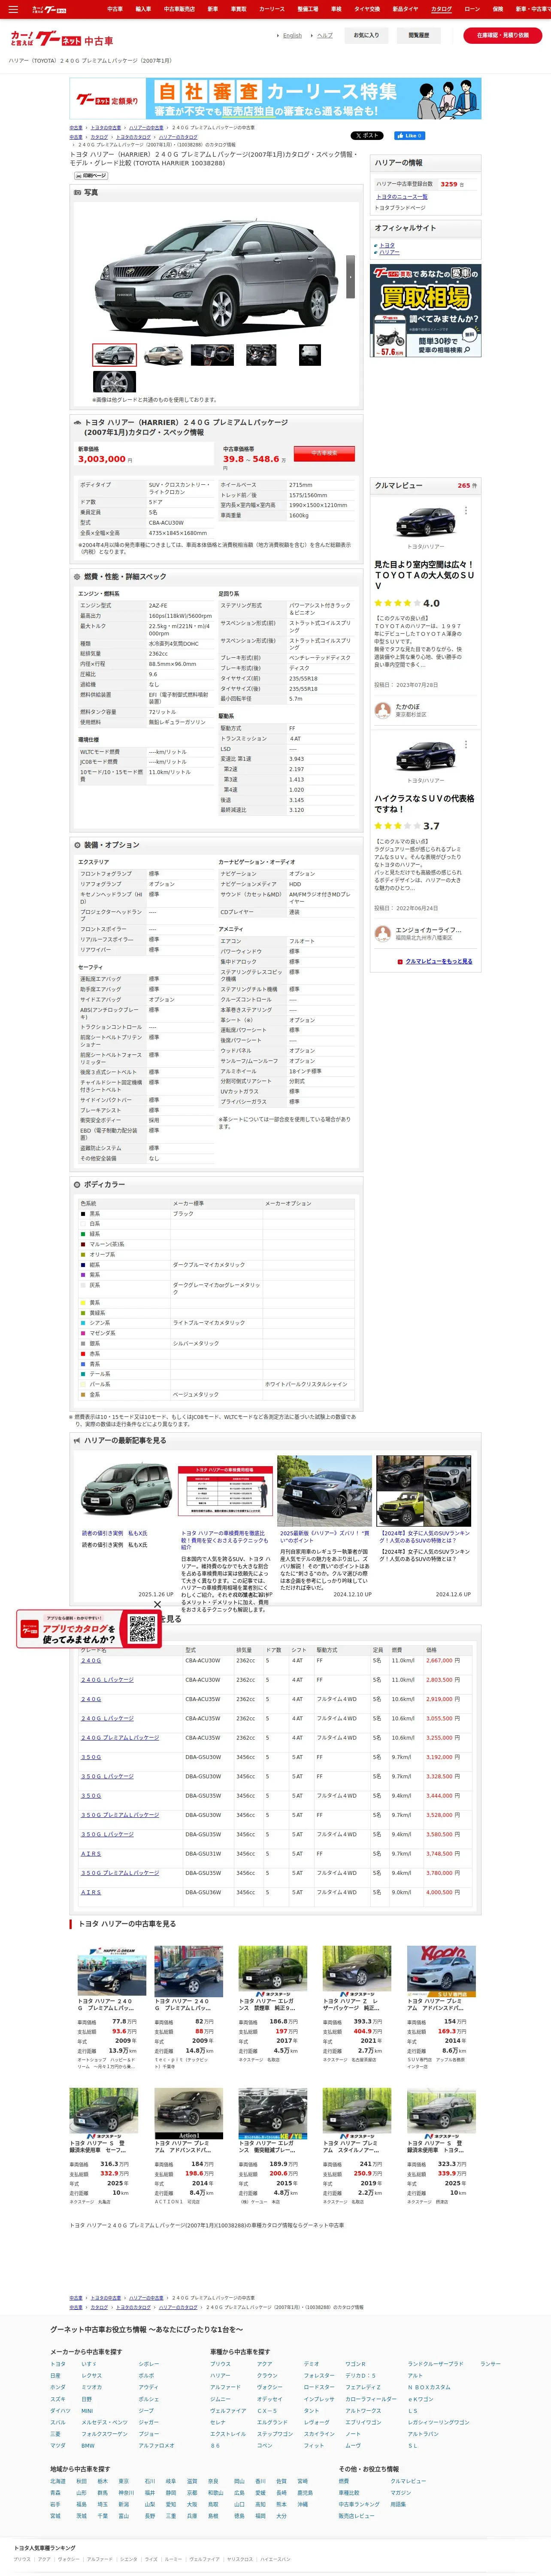This screenshot has height=2576, width=551.
Task: Click the Facebook Like button
Action: point(409,135)
